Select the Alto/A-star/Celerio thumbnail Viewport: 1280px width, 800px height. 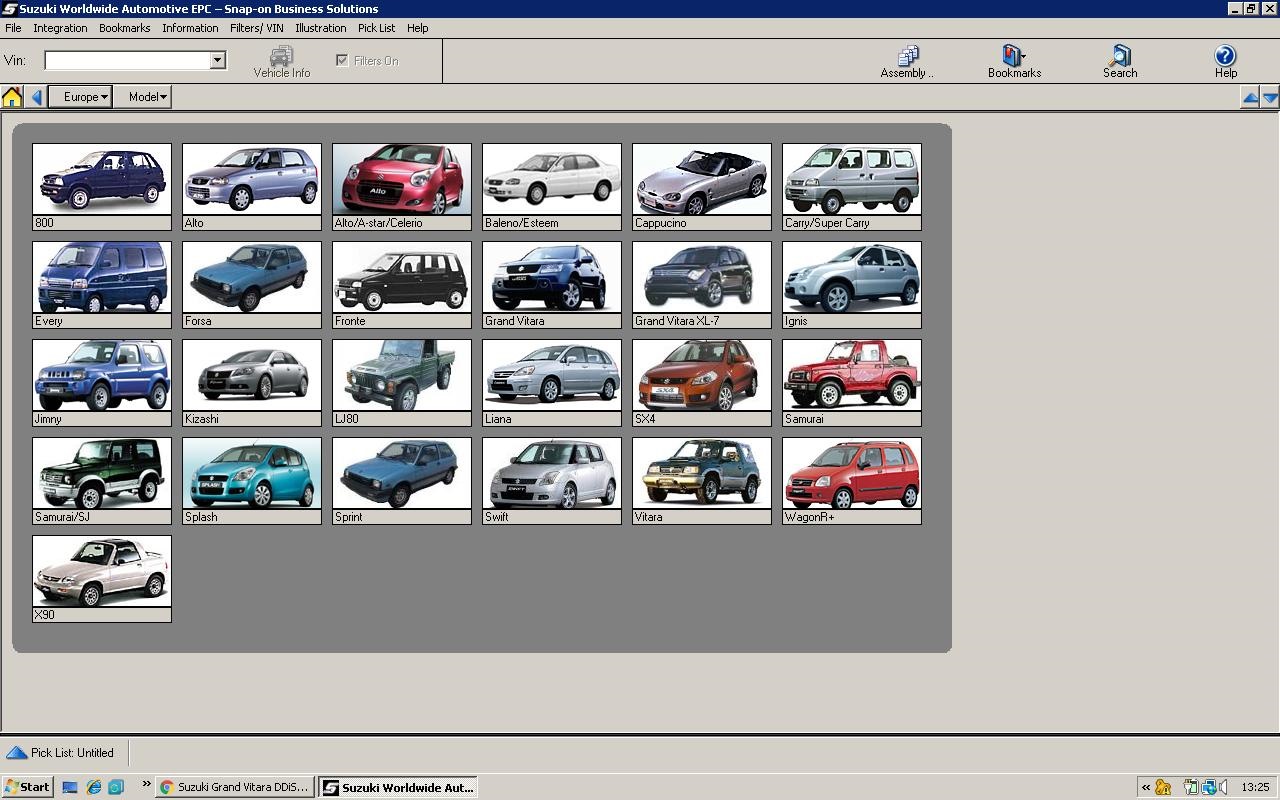coord(402,187)
